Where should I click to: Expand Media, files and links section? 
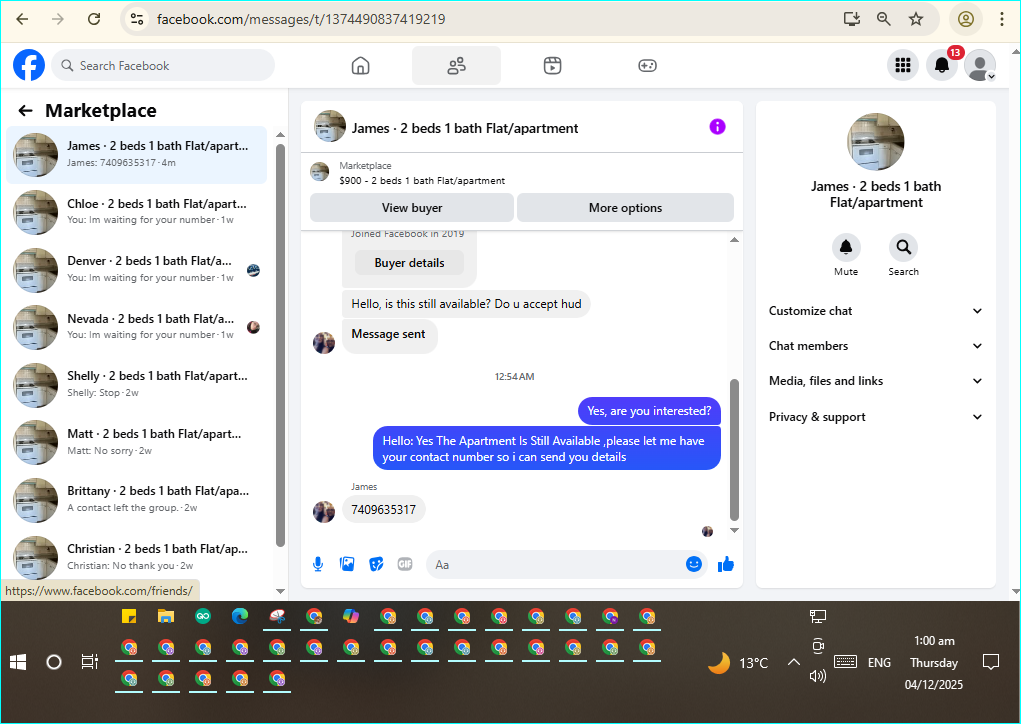point(876,381)
